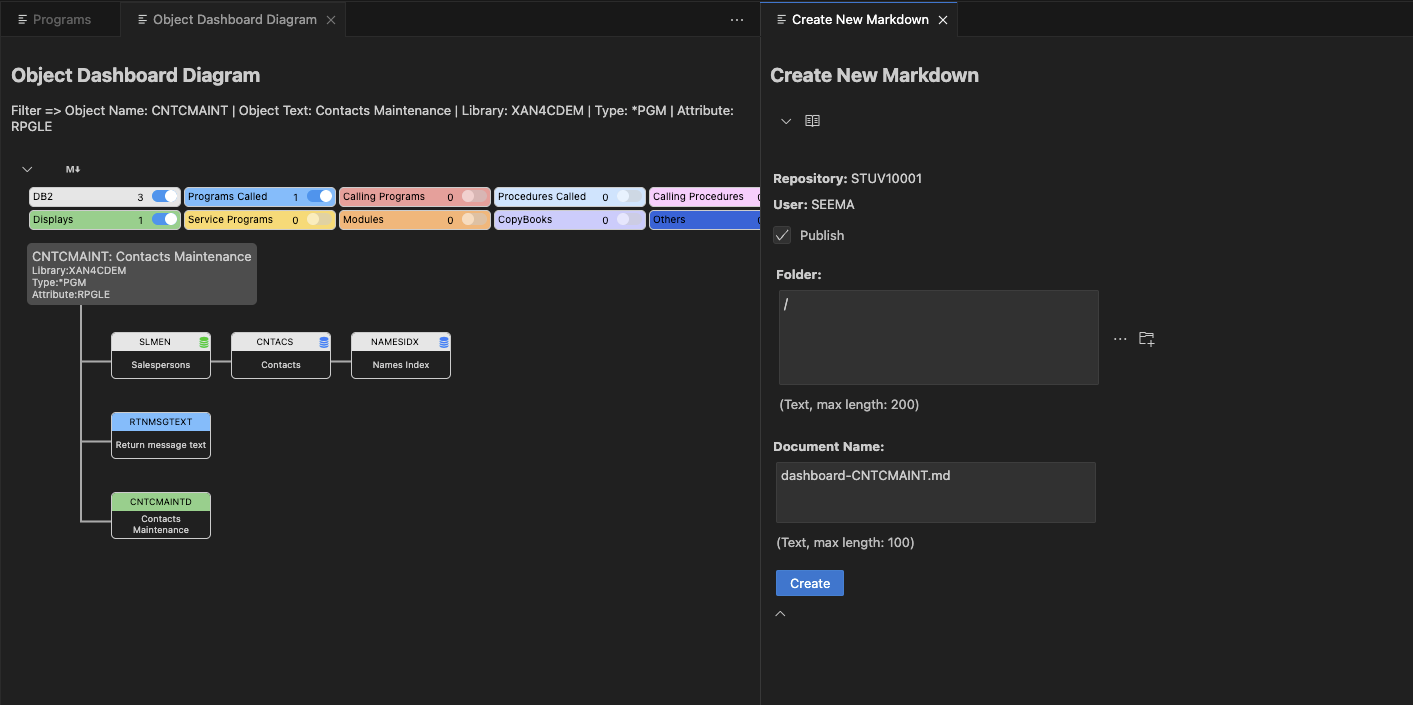The image size is (1413, 705).
Task: Select the RTNMSGTEXT program node
Action: [161, 435]
